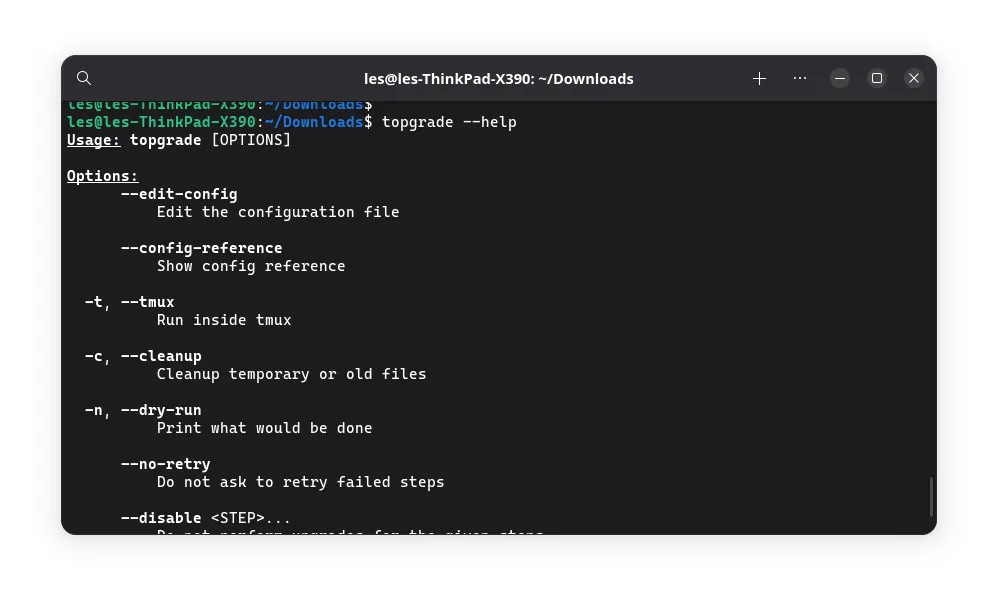Click the --edit-config option text
This screenshot has width=998, height=602.
(179, 194)
